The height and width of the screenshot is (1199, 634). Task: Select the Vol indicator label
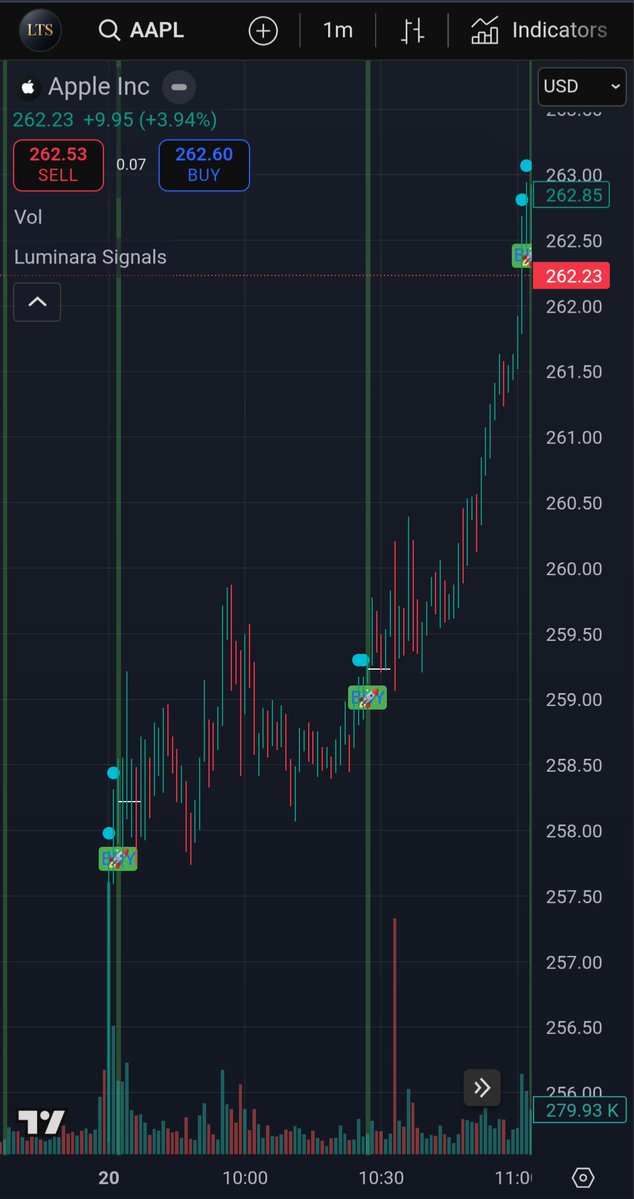28,217
